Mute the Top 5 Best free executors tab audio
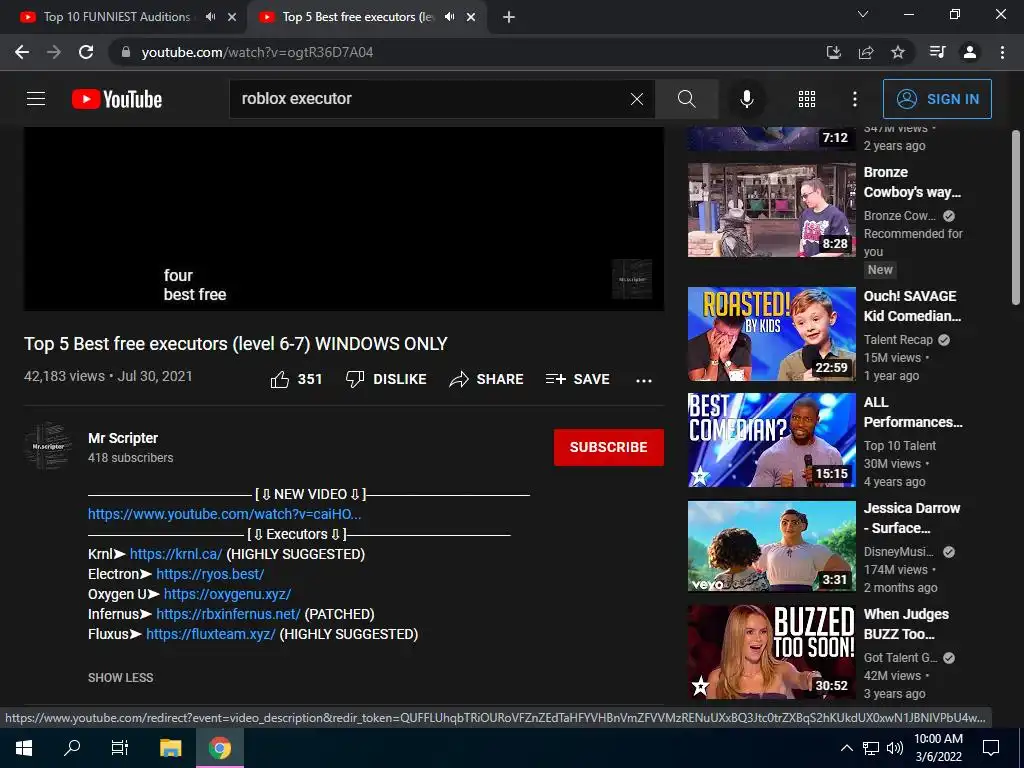1024x768 pixels. [x=449, y=17]
